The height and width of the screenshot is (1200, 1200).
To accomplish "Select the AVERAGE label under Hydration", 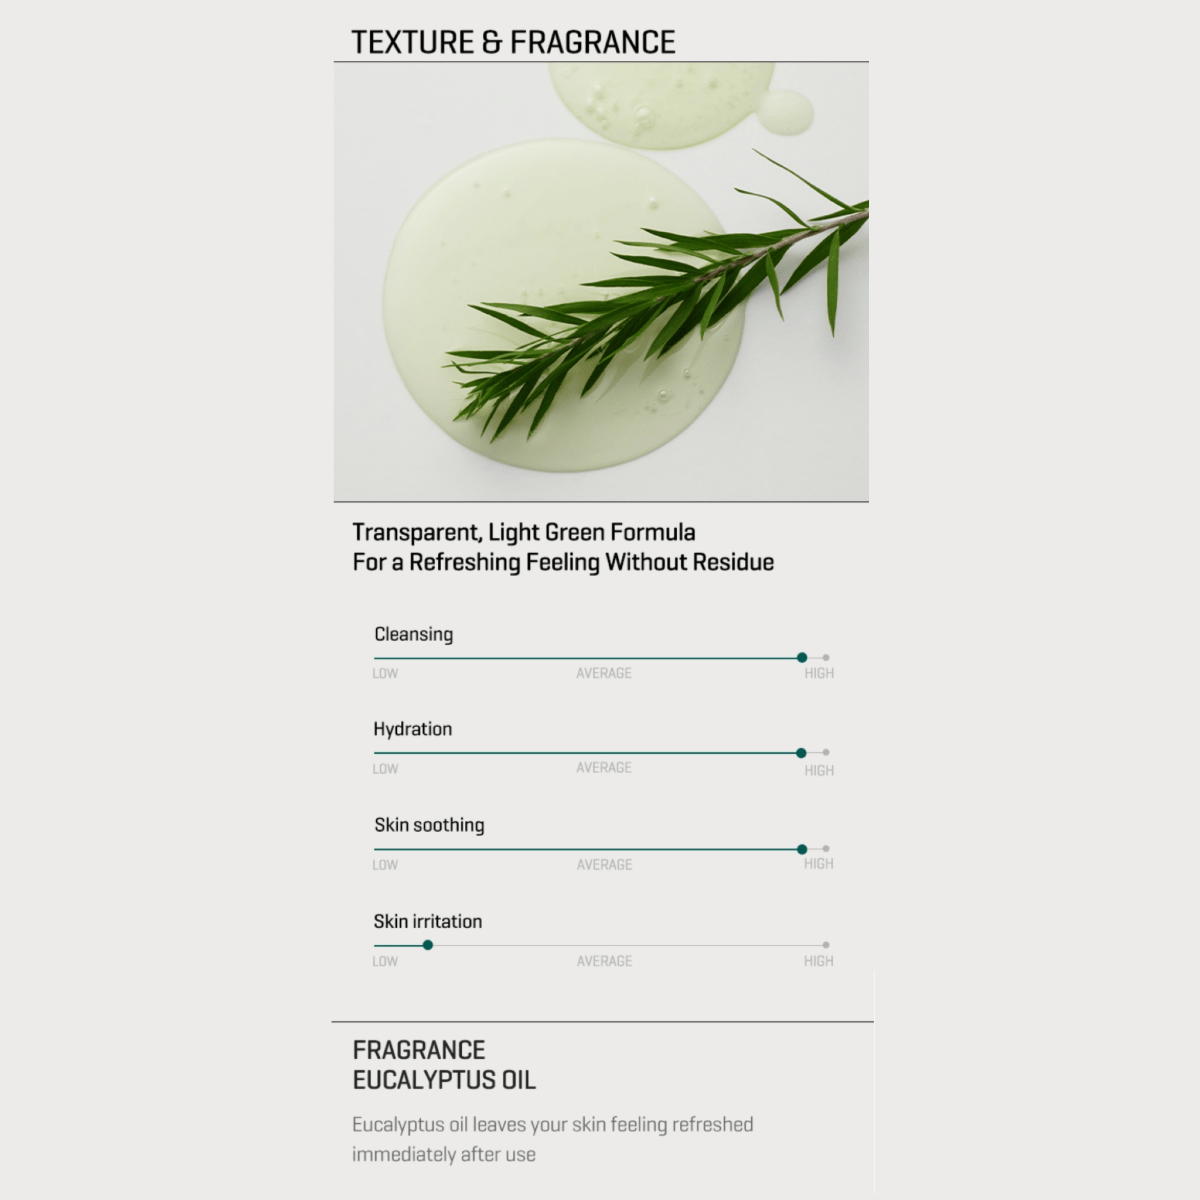I will 604,768.
